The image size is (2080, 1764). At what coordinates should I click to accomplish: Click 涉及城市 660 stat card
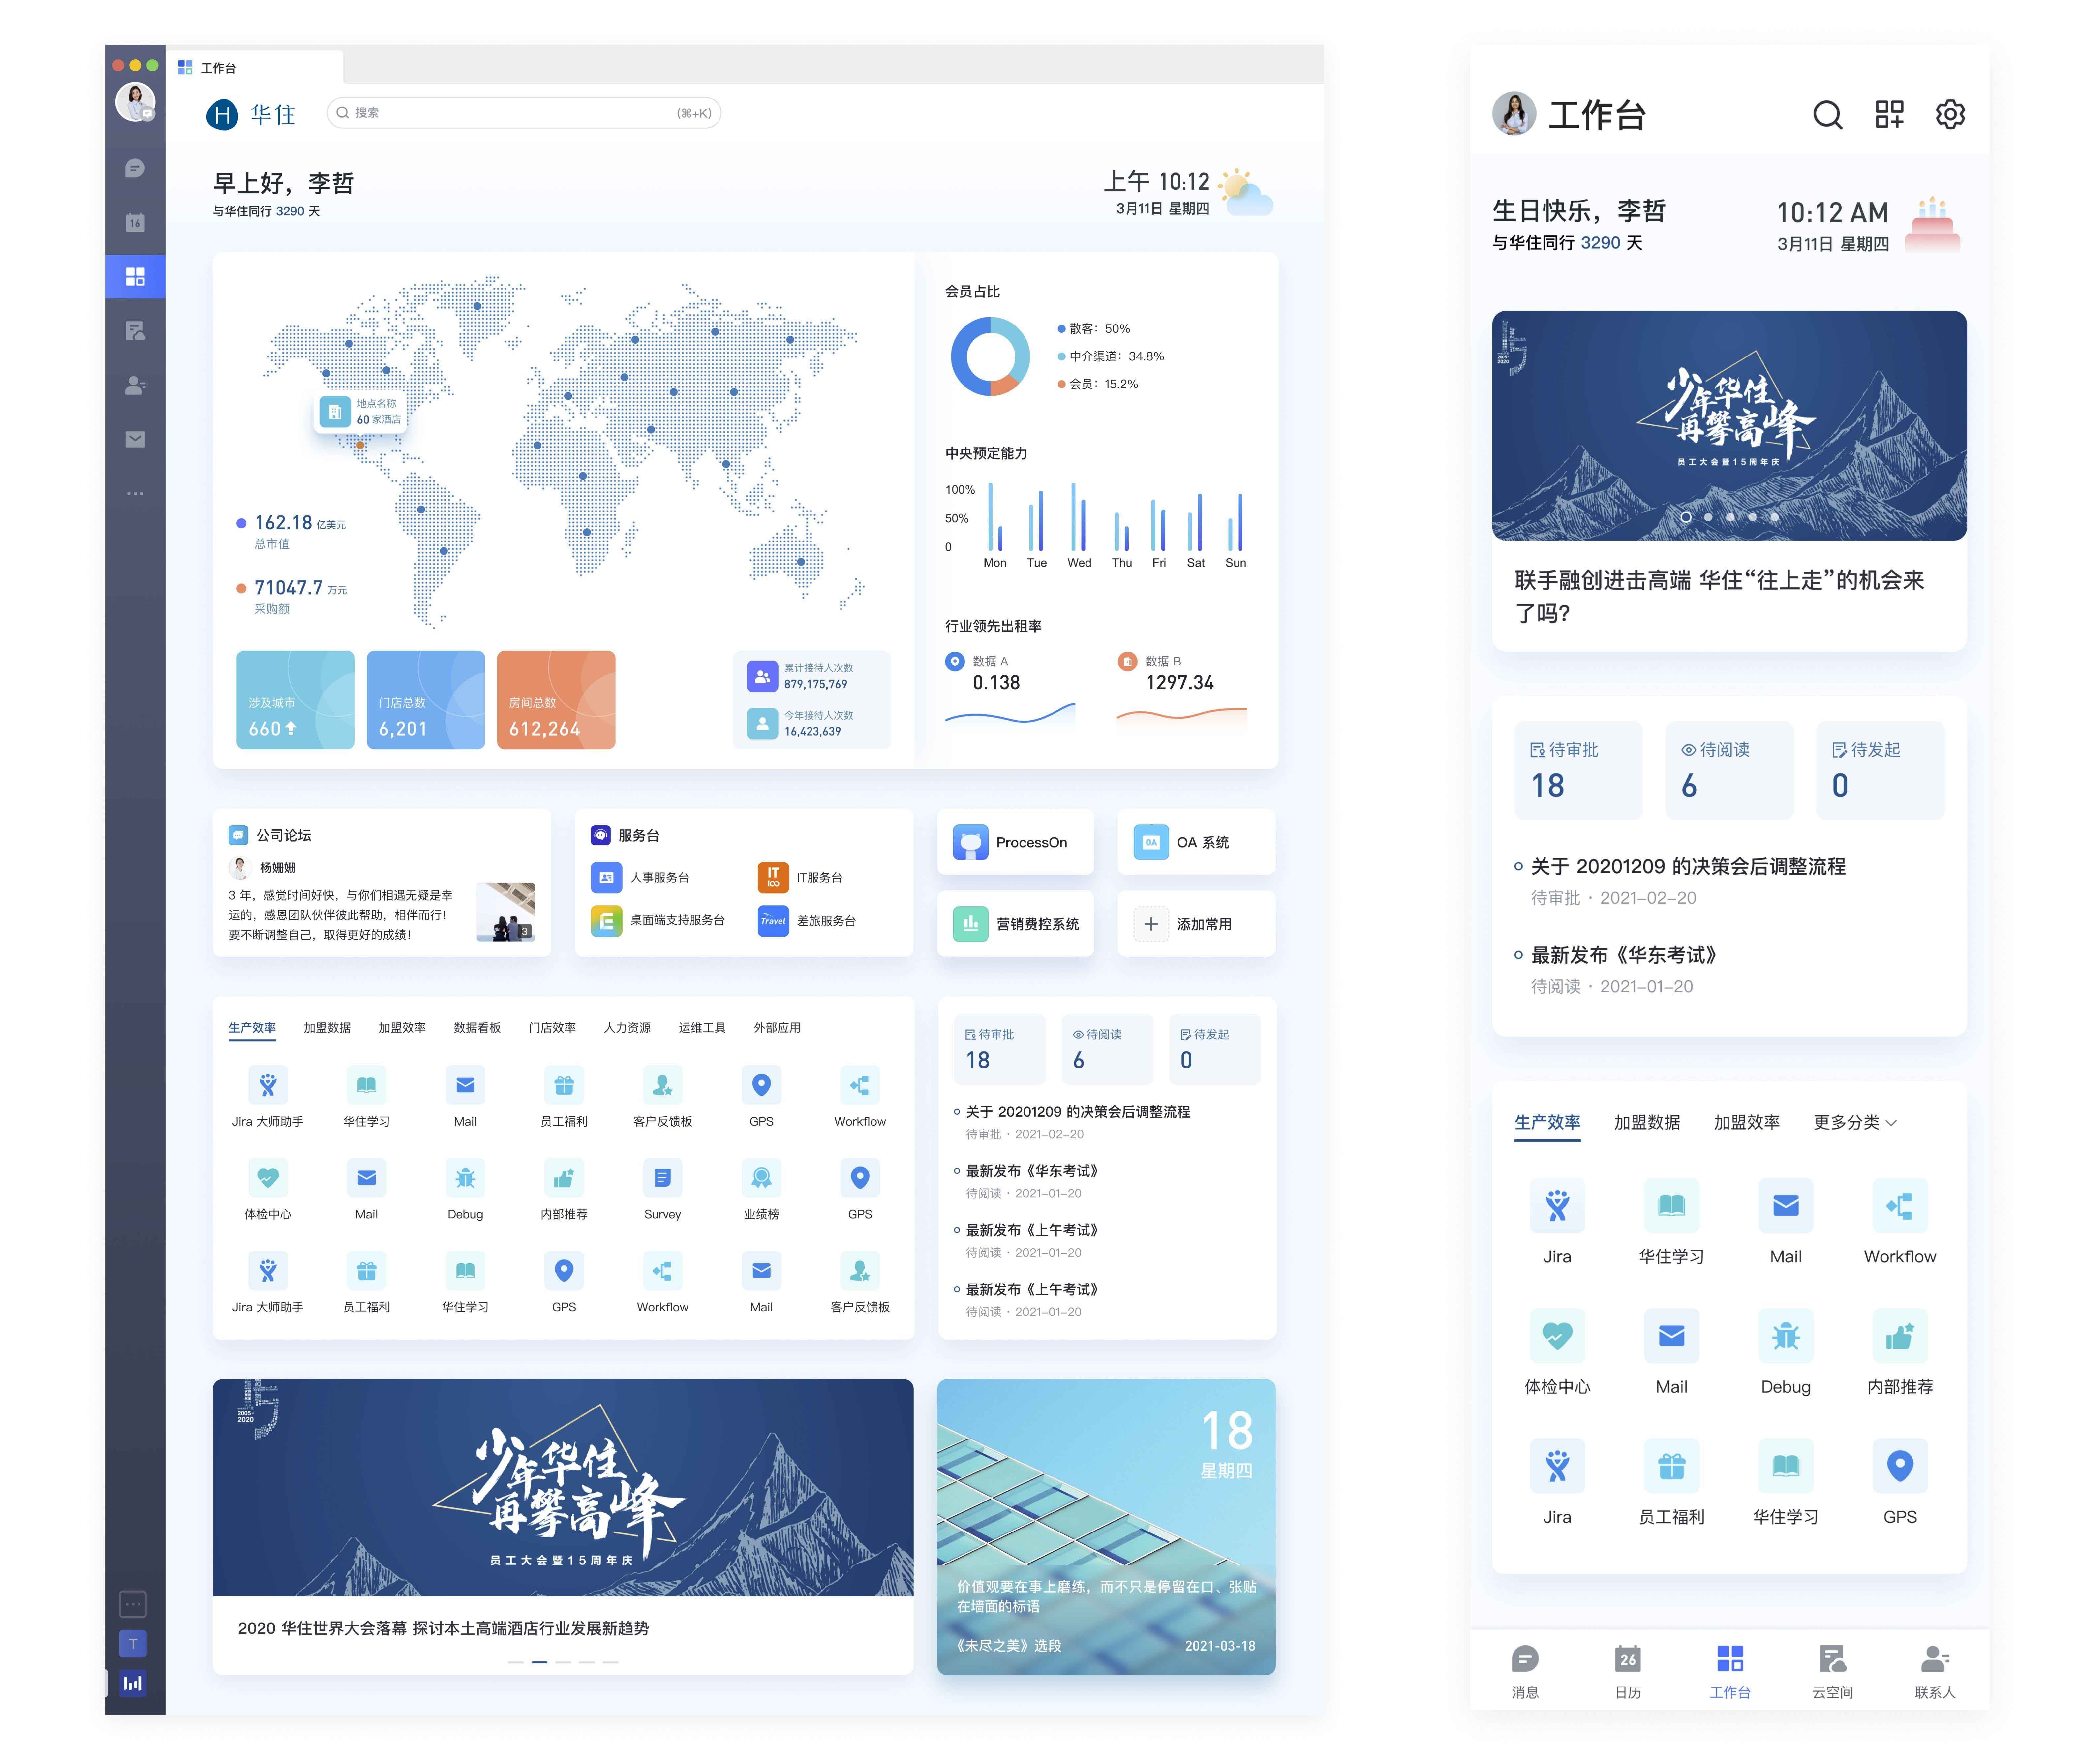tap(295, 700)
